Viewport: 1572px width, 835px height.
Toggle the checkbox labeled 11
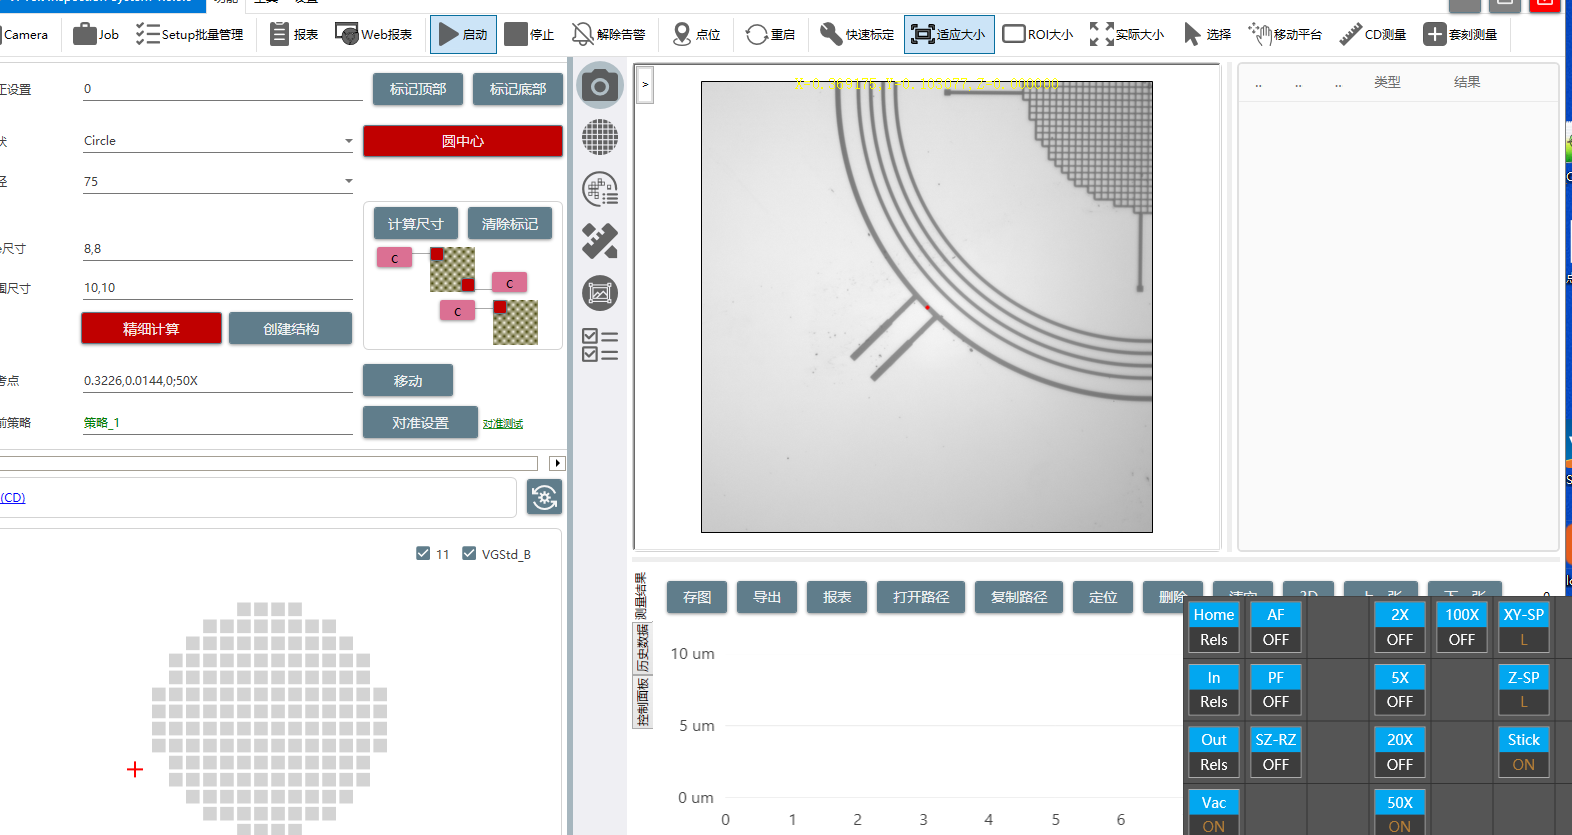423,553
